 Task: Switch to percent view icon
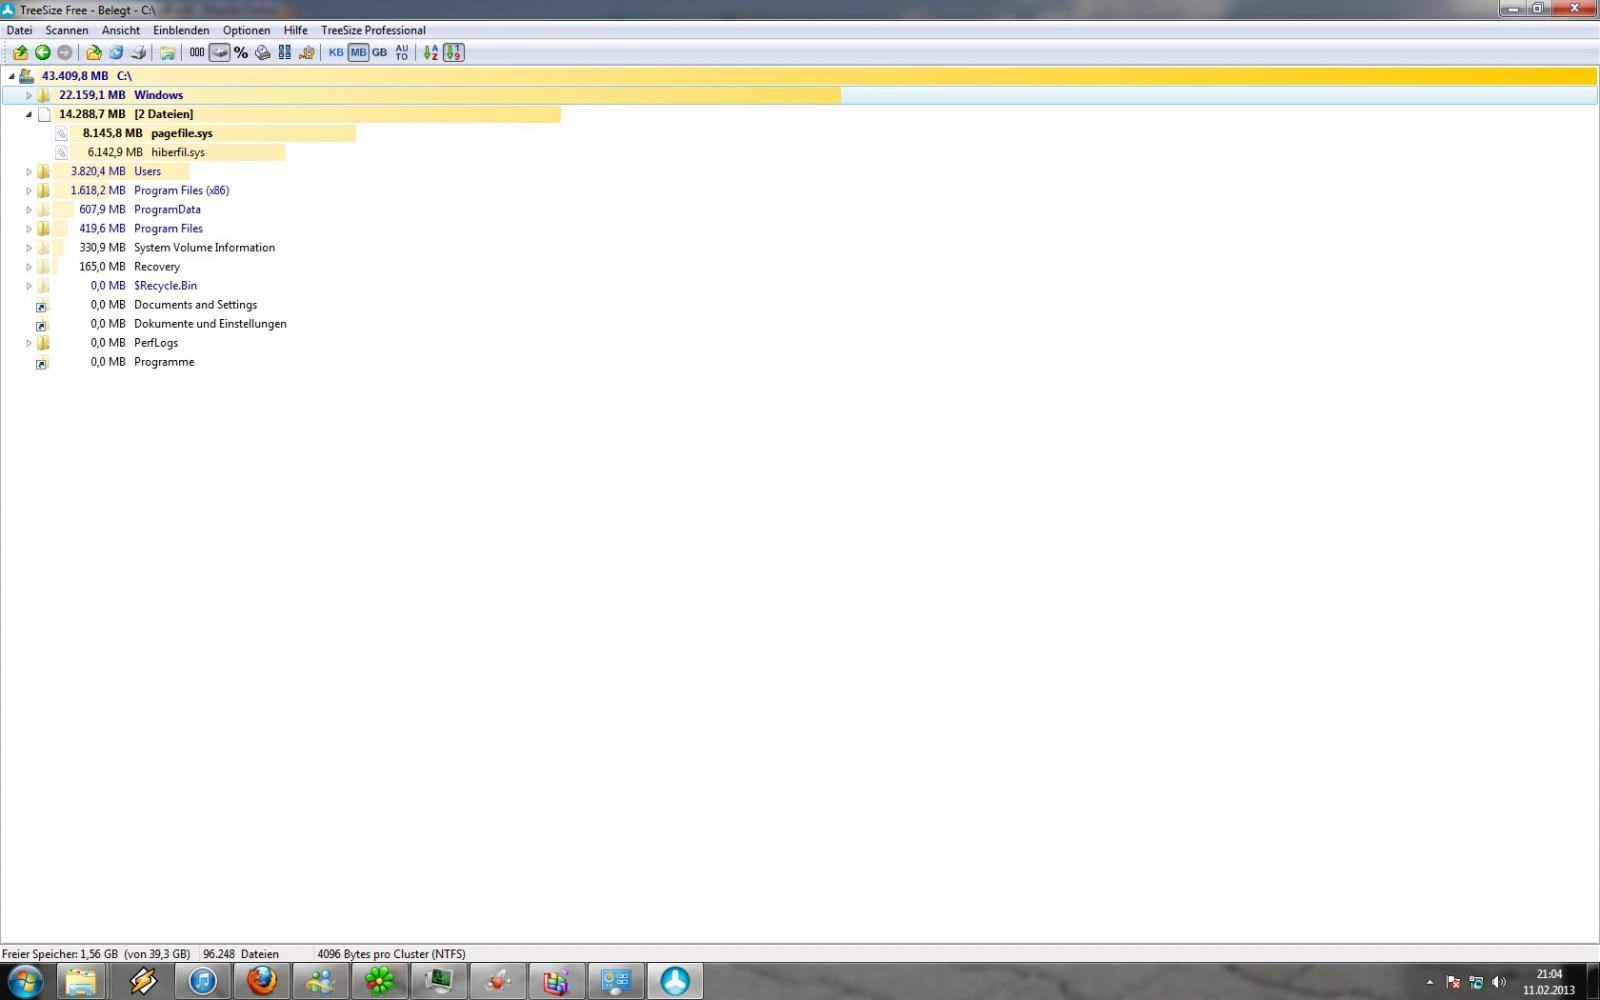[241, 53]
